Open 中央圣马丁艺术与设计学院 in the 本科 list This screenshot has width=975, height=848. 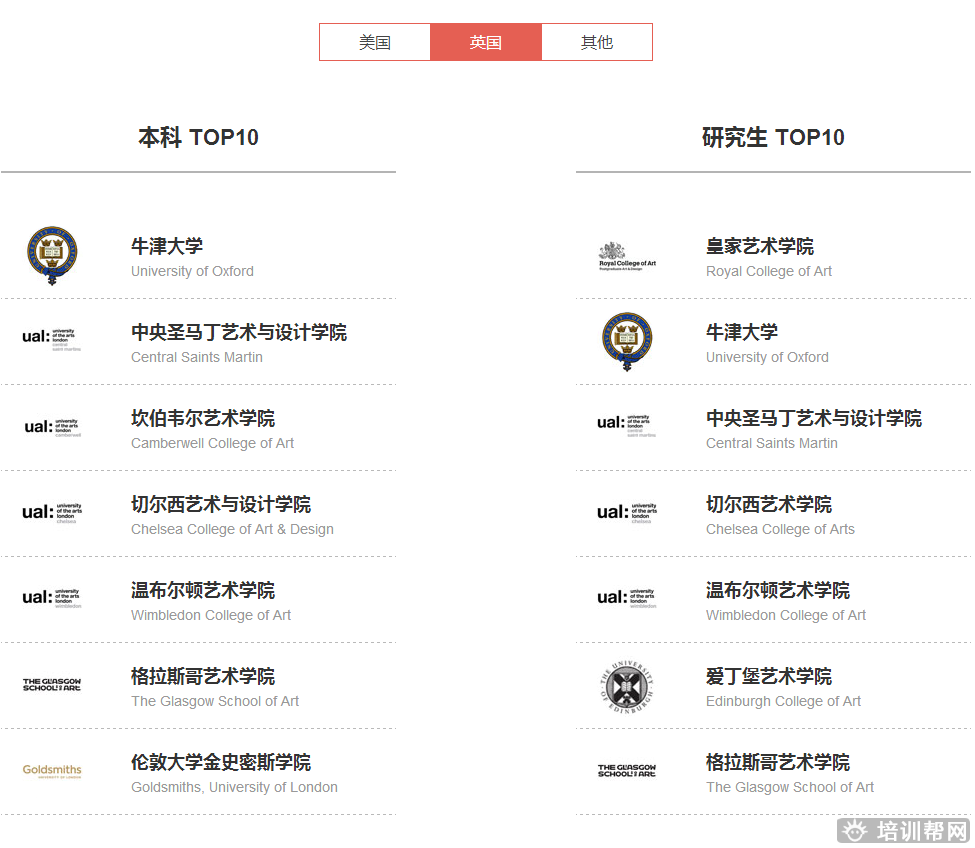239,332
